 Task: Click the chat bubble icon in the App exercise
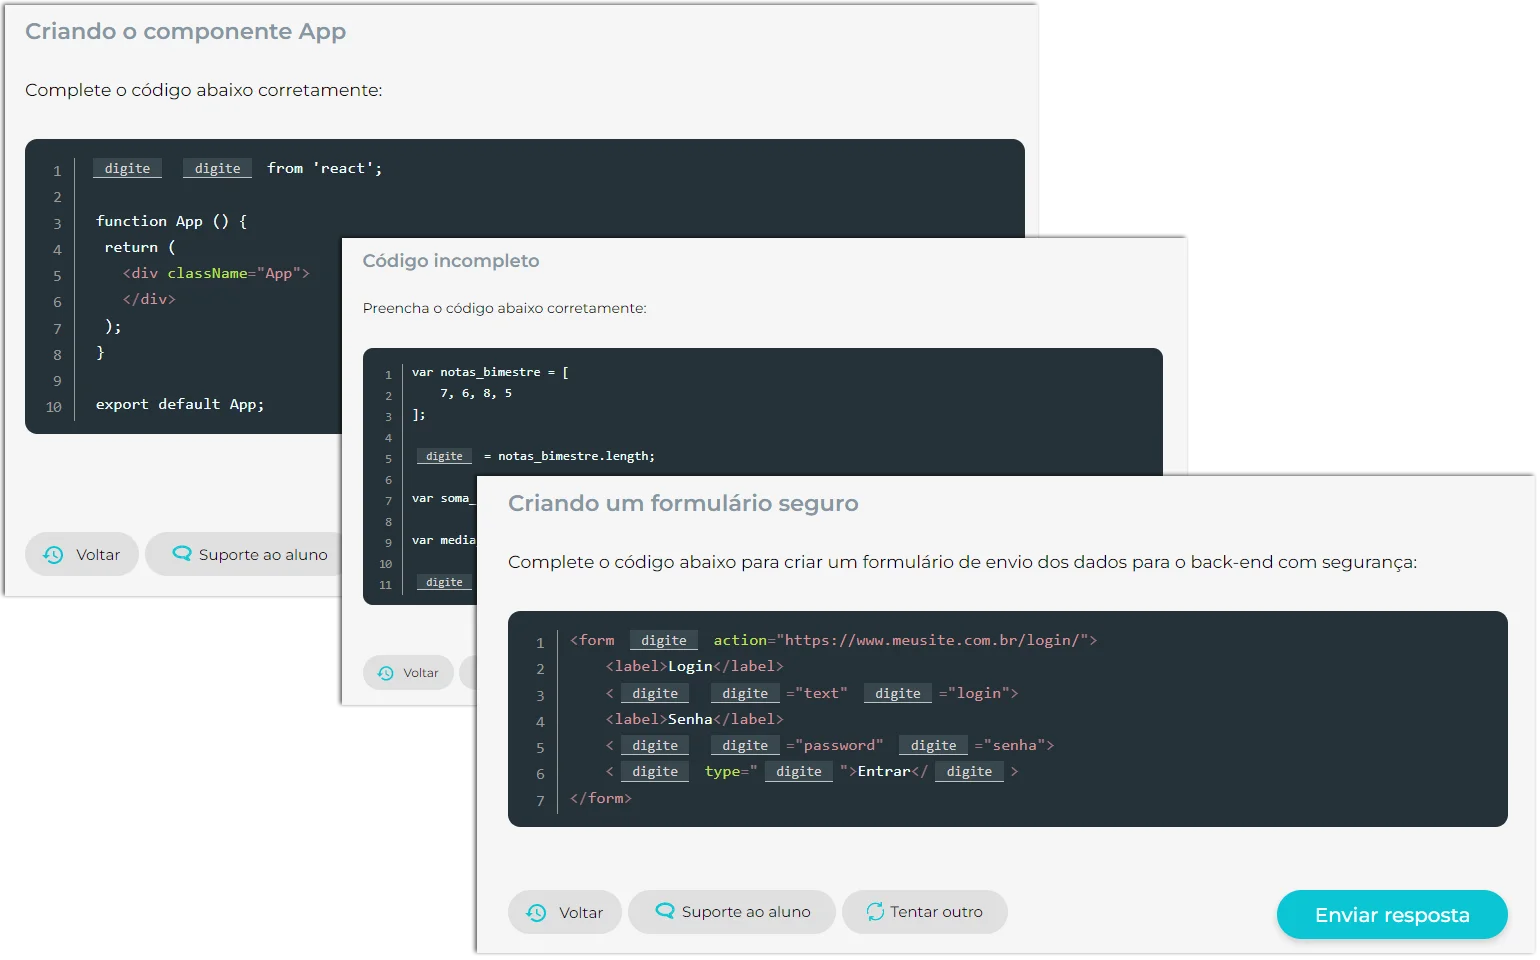pos(181,554)
